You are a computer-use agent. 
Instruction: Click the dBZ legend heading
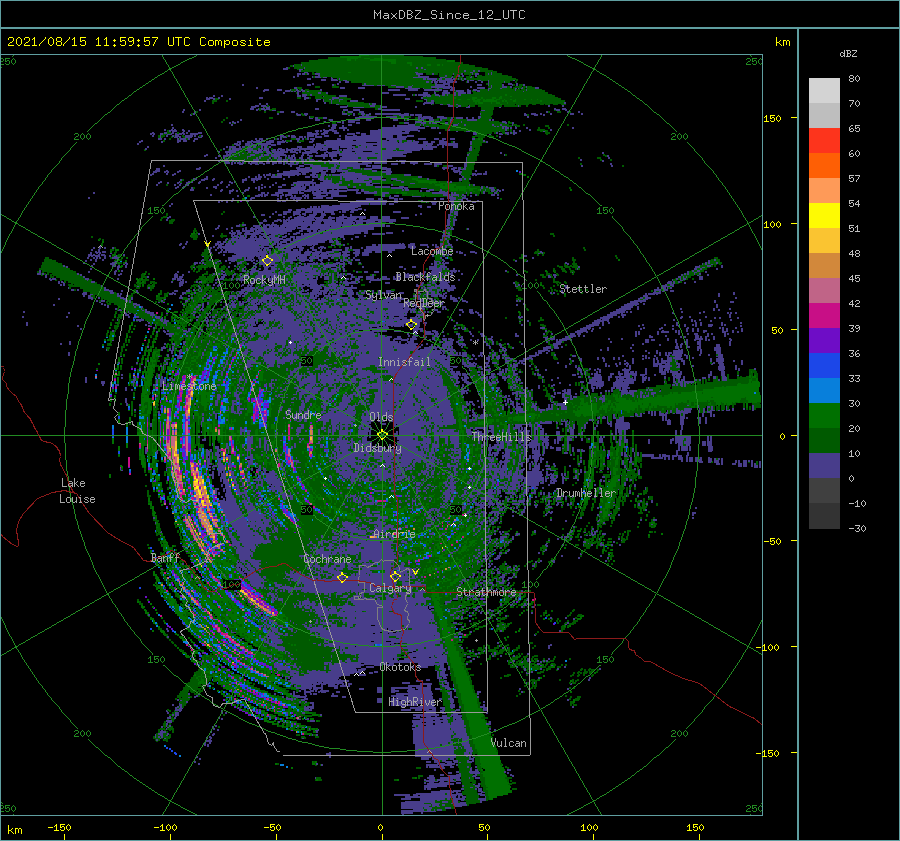pyautogui.click(x=848, y=54)
